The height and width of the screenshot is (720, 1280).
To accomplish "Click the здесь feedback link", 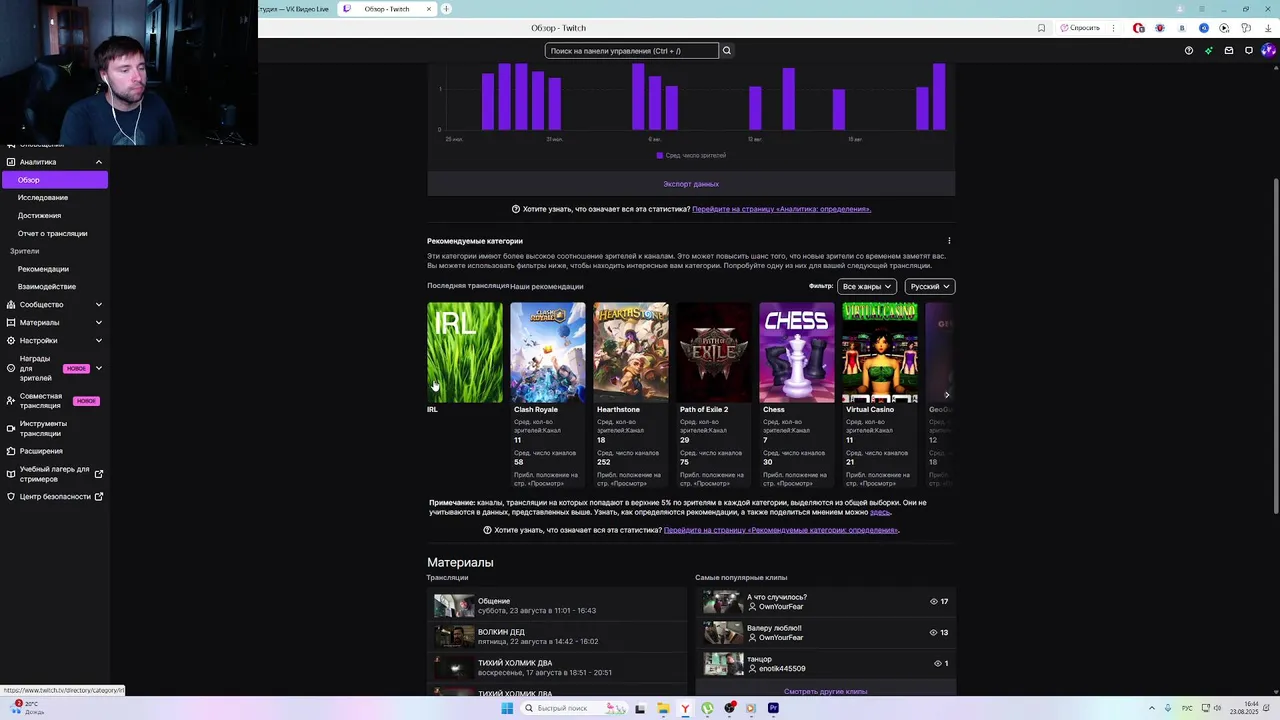I will tap(880, 512).
